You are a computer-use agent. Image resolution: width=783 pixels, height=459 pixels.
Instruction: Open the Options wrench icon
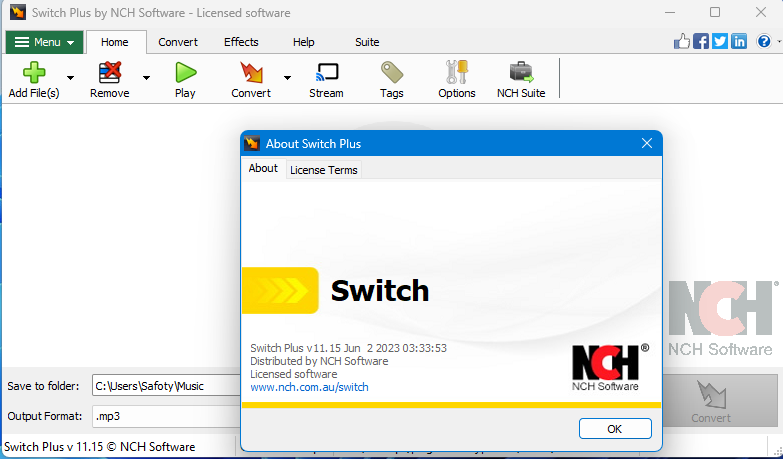[x=457, y=72]
